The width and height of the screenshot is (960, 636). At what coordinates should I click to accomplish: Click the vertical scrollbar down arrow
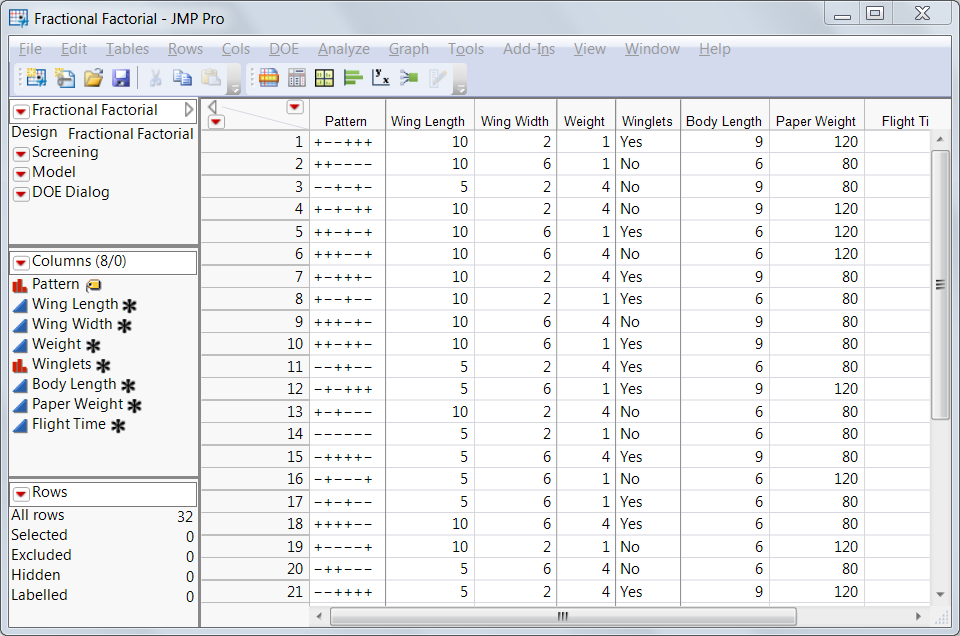coord(940,594)
